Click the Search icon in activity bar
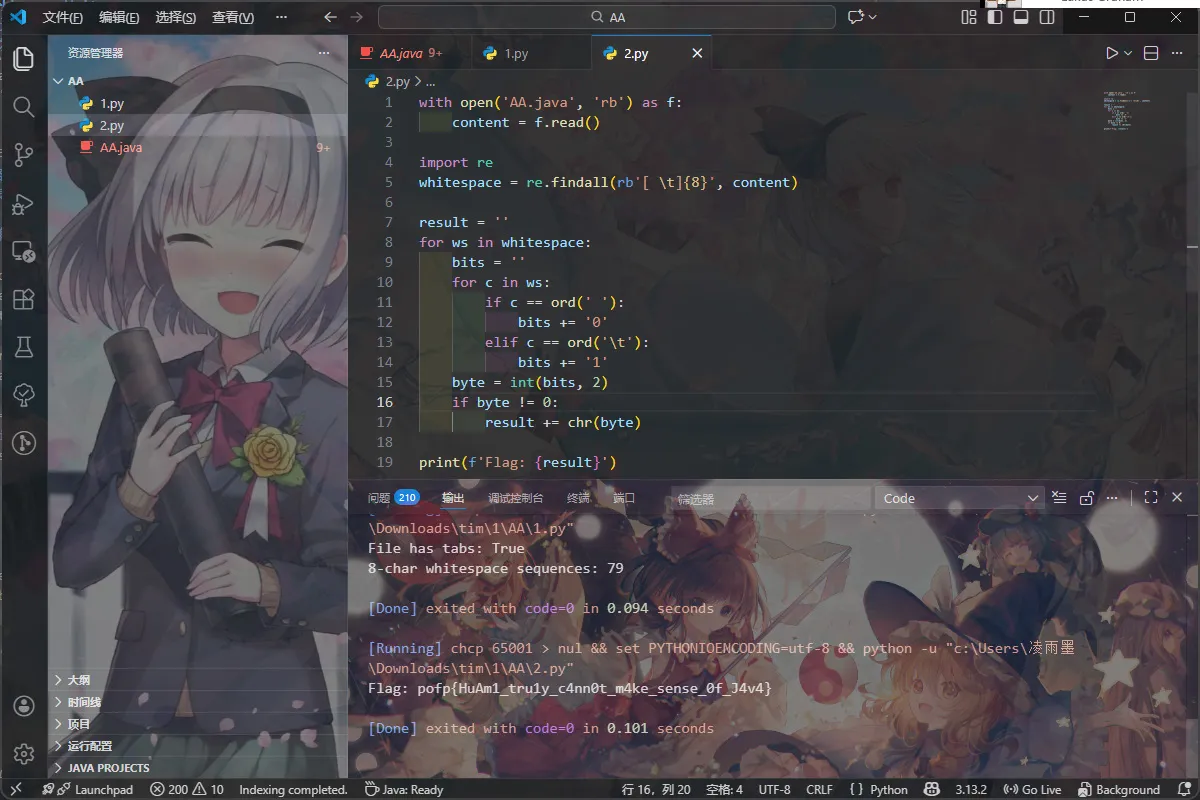 tap(23, 106)
